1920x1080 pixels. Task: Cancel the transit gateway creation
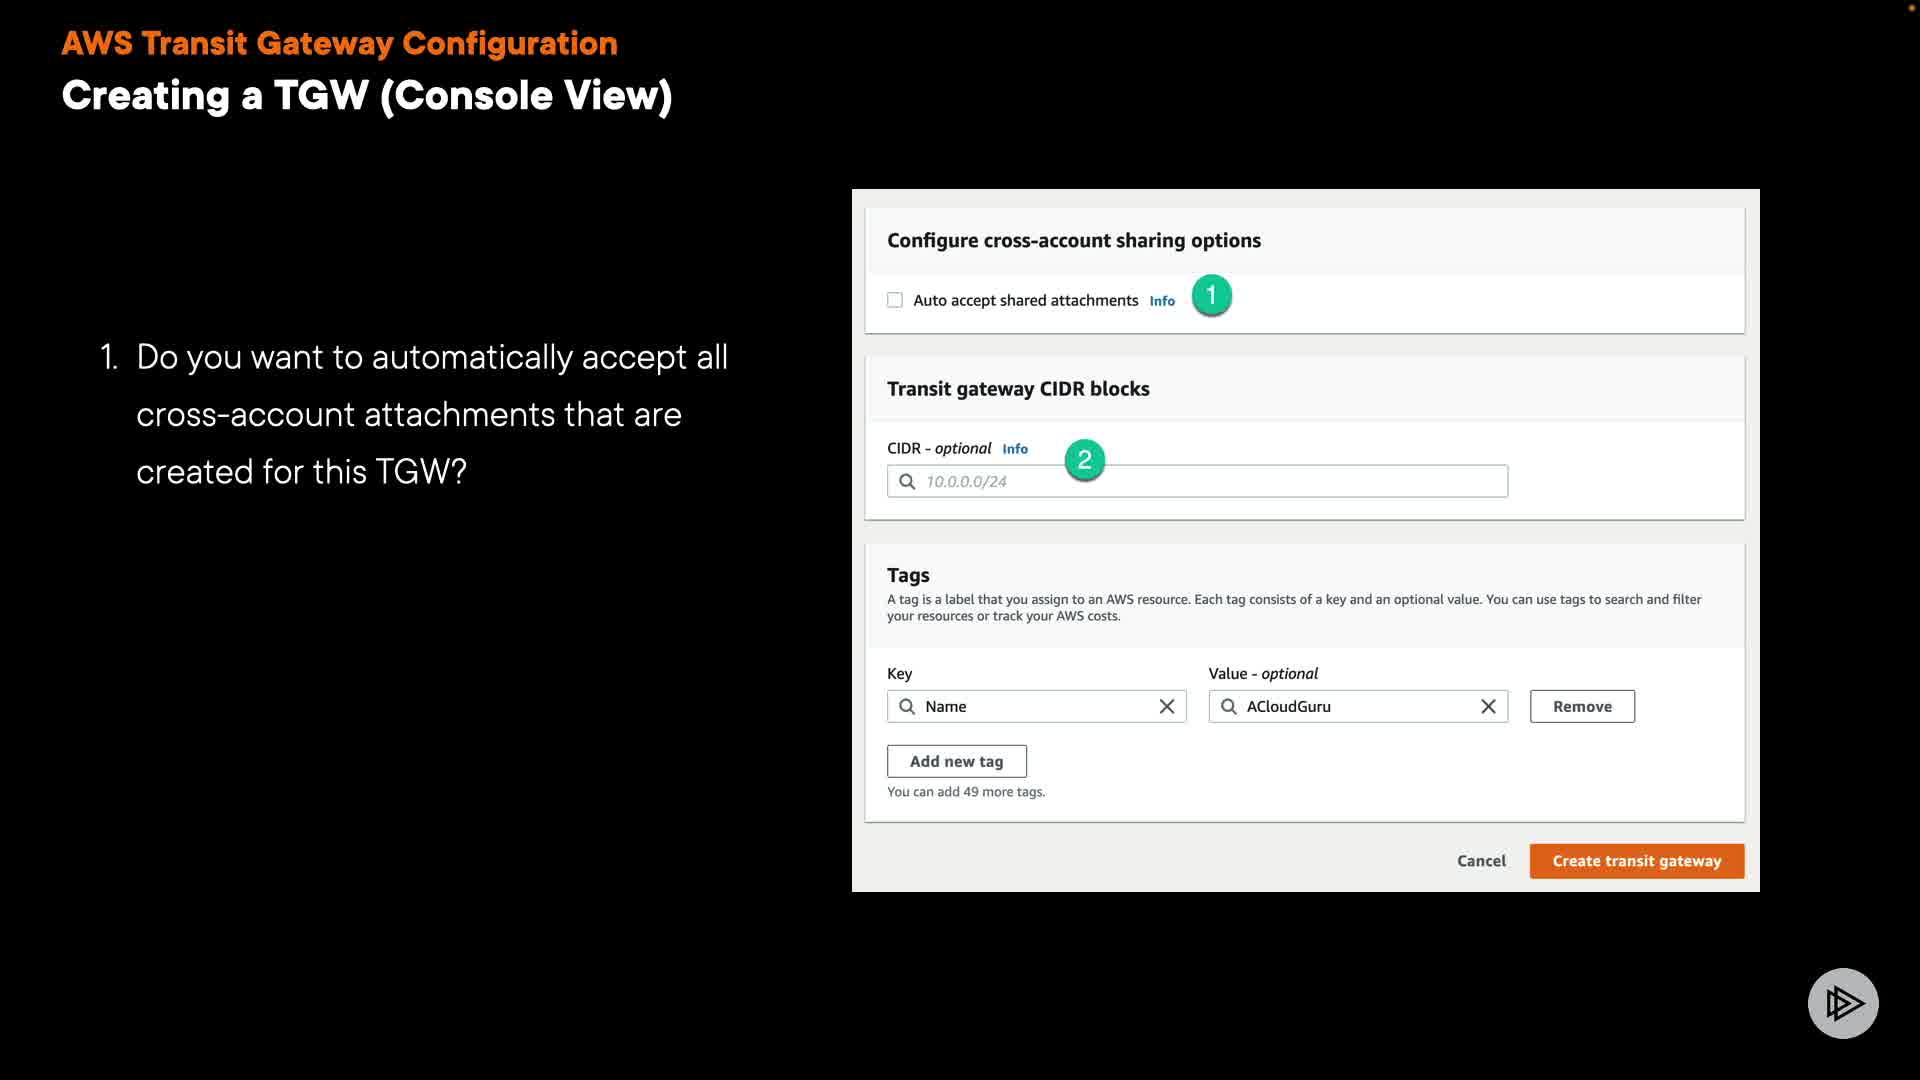click(1481, 861)
